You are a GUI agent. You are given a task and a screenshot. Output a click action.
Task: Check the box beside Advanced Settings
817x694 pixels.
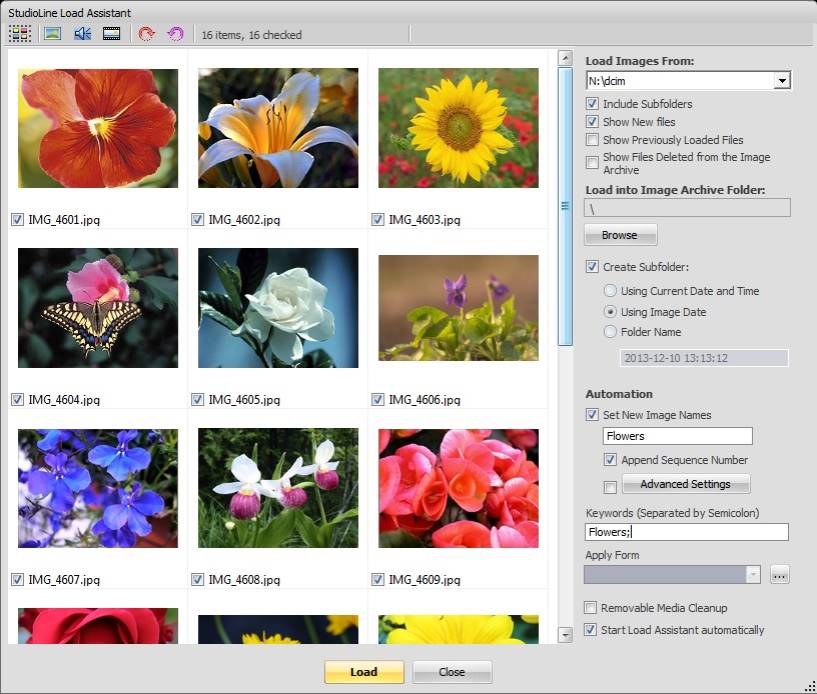tap(610, 487)
